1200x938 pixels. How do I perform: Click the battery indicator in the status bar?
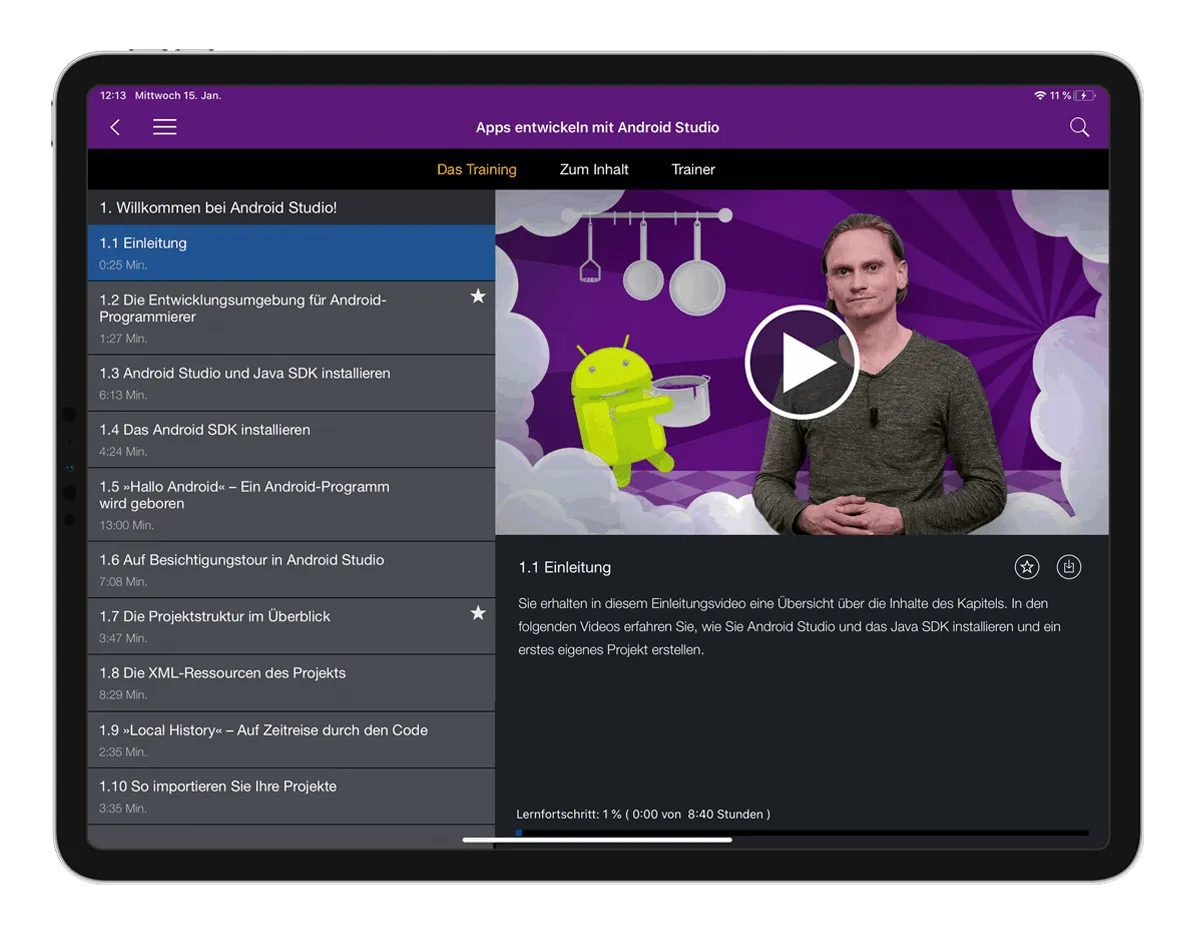coord(1086,95)
